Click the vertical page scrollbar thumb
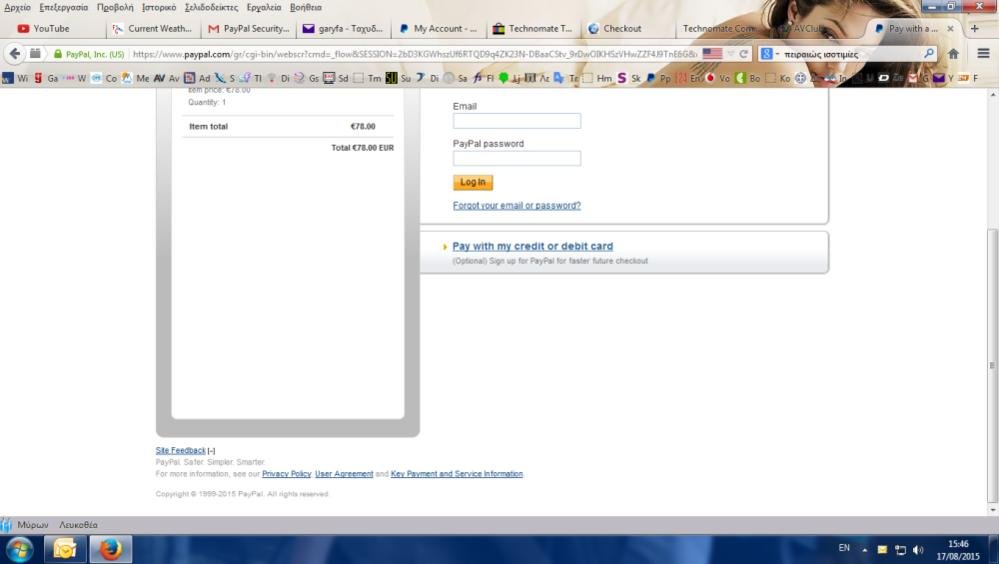 click(992, 365)
